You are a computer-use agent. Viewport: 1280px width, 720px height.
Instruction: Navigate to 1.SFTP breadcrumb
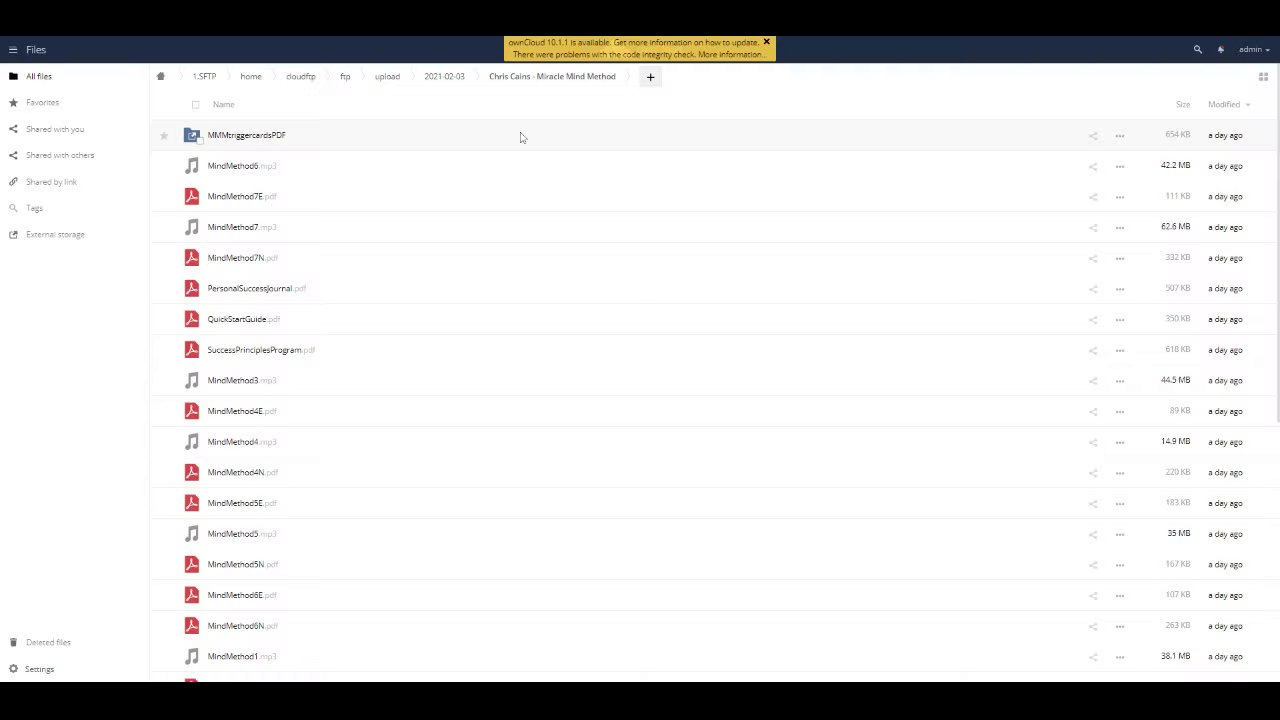(204, 76)
